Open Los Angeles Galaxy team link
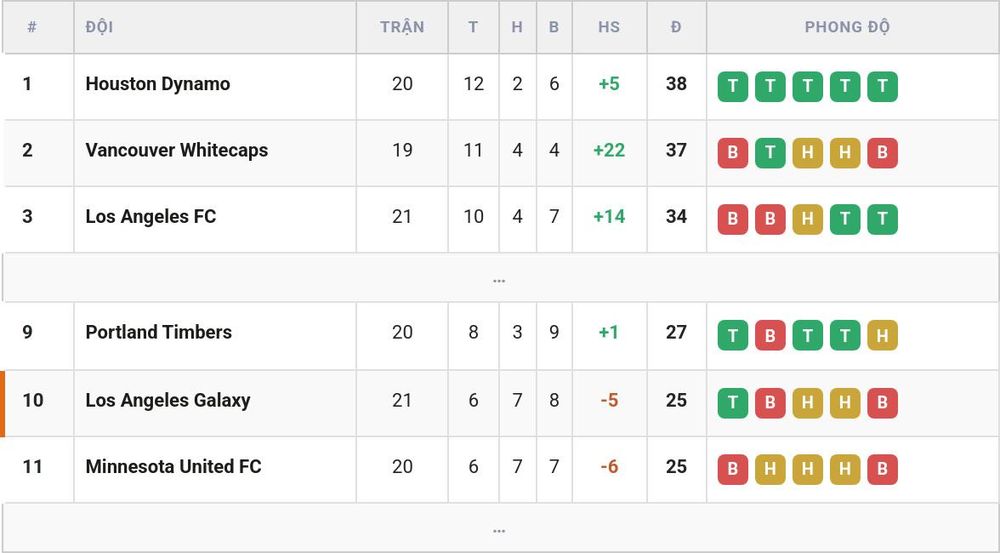 (168, 401)
